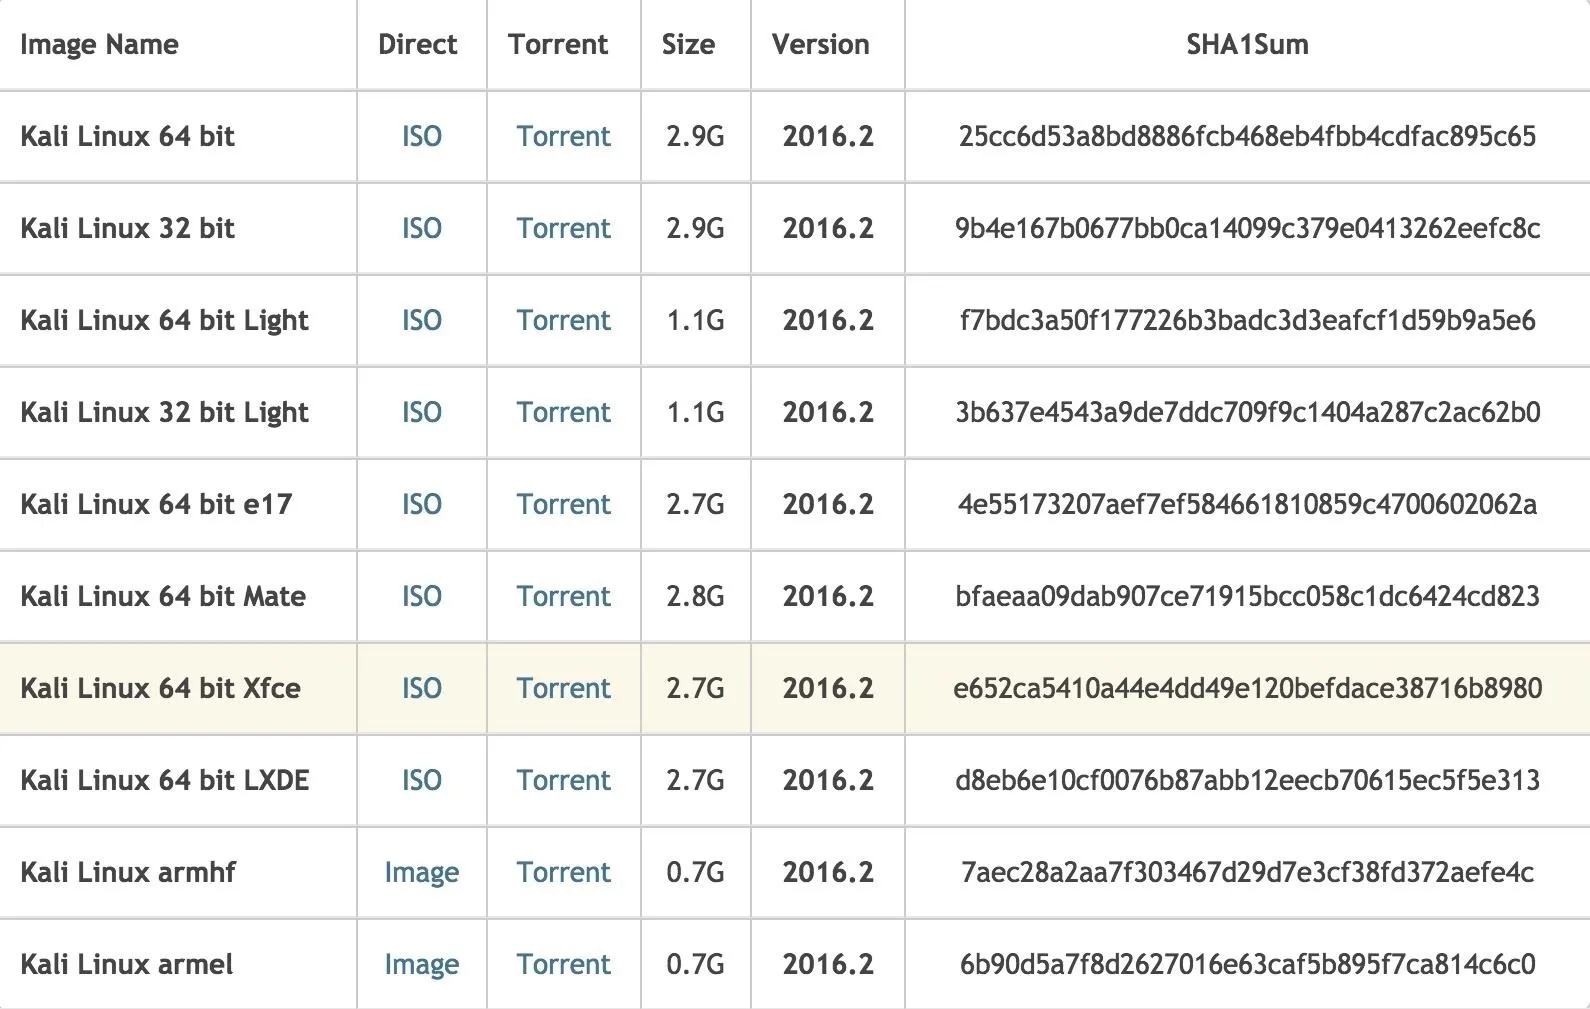Screen dimensions: 1590x1009
Task: Open the Kali Linux 32 bit Light Torrent
Action: pyautogui.click(x=563, y=412)
